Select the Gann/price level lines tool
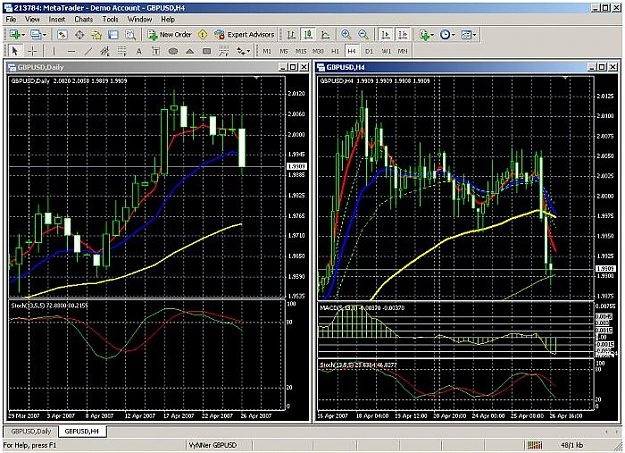Image resolution: width=625 pixels, height=453 pixels. tap(224, 51)
